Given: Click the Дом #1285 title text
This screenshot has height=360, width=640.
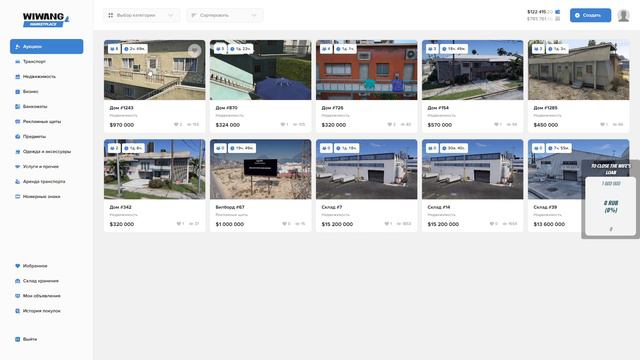Looking at the screenshot, I should (x=545, y=108).
